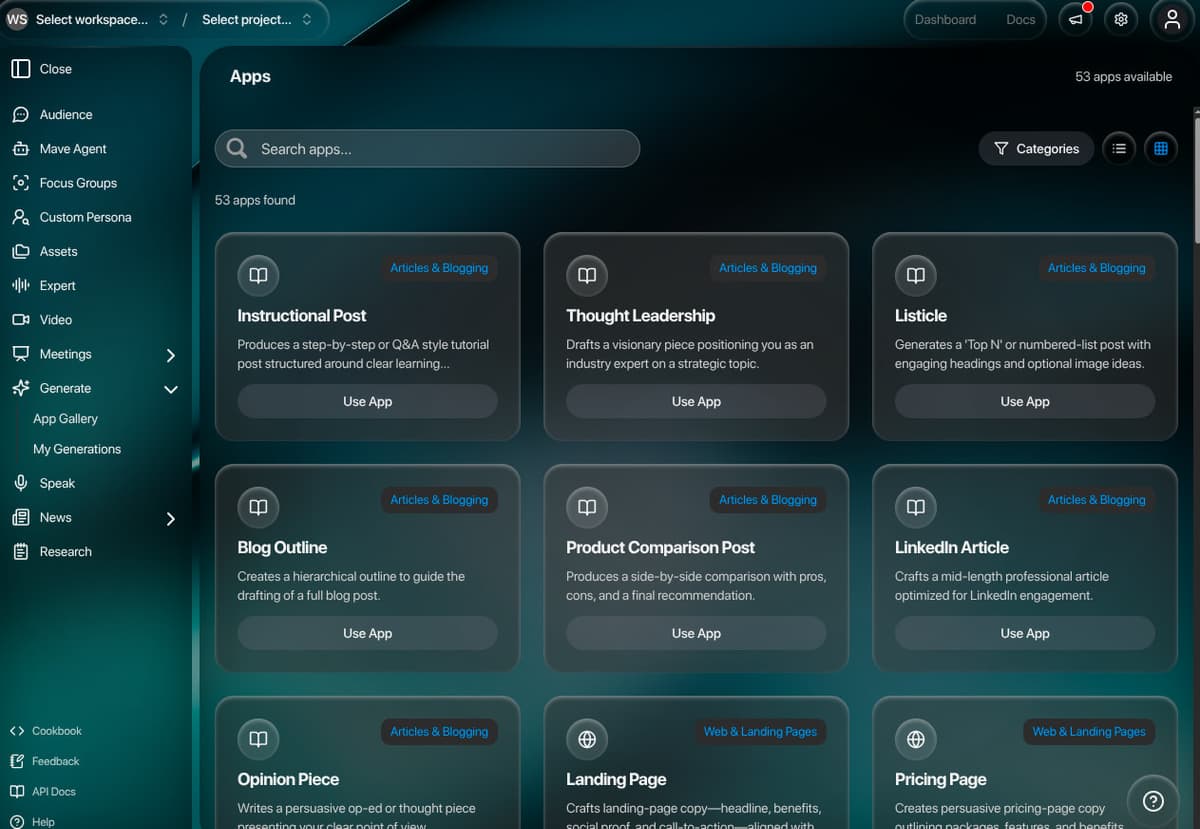Open App Gallery submenu item
1200x829 pixels.
click(x=65, y=419)
